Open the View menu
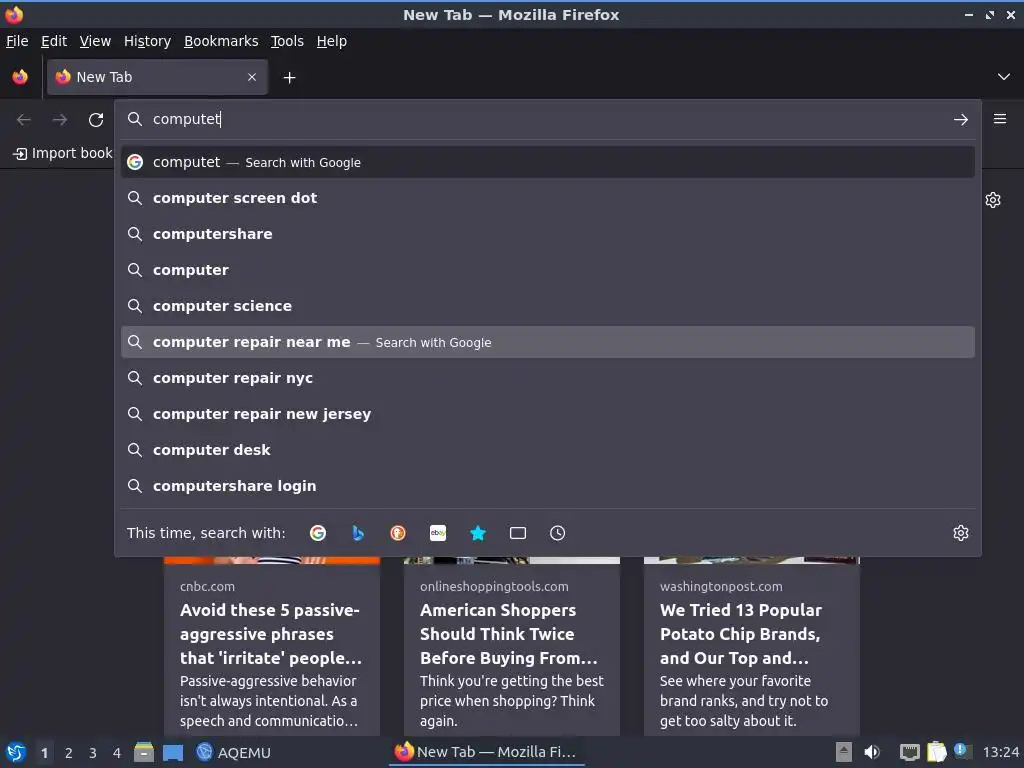The width and height of the screenshot is (1024, 768). 95,41
